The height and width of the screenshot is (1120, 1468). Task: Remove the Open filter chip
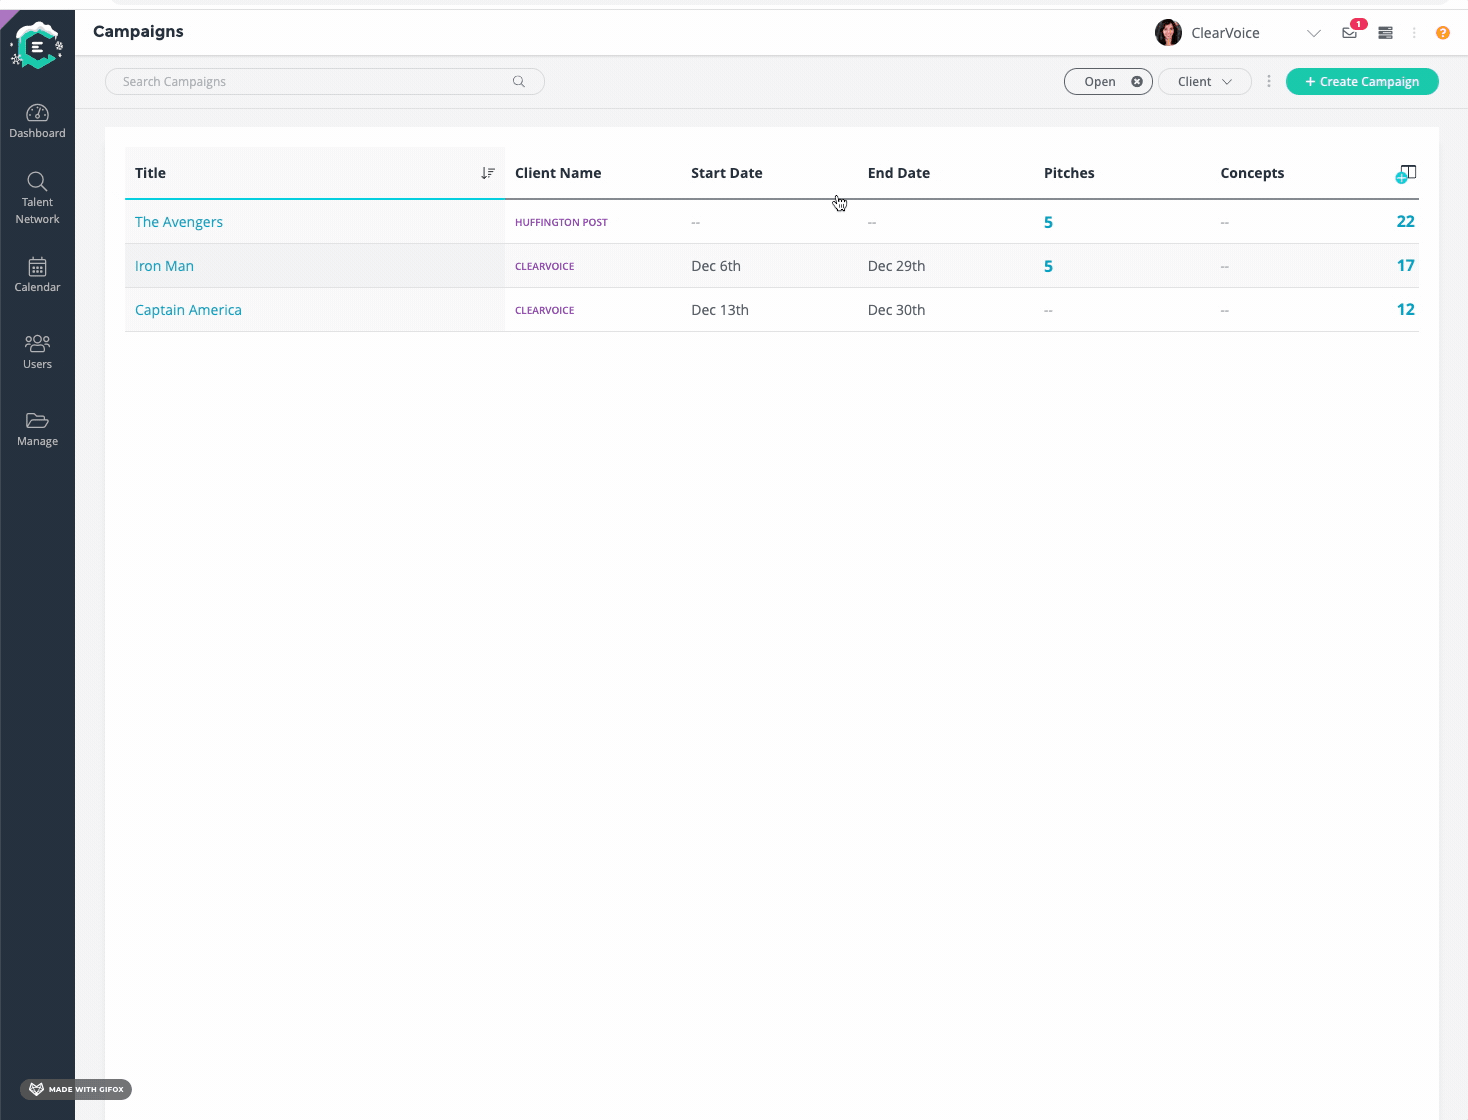click(x=1137, y=82)
